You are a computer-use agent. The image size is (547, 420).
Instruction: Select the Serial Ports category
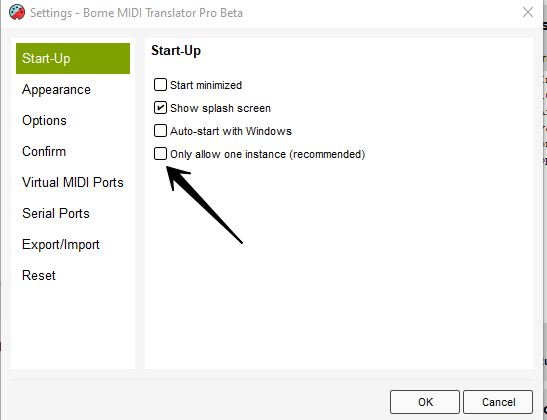click(x=56, y=213)
